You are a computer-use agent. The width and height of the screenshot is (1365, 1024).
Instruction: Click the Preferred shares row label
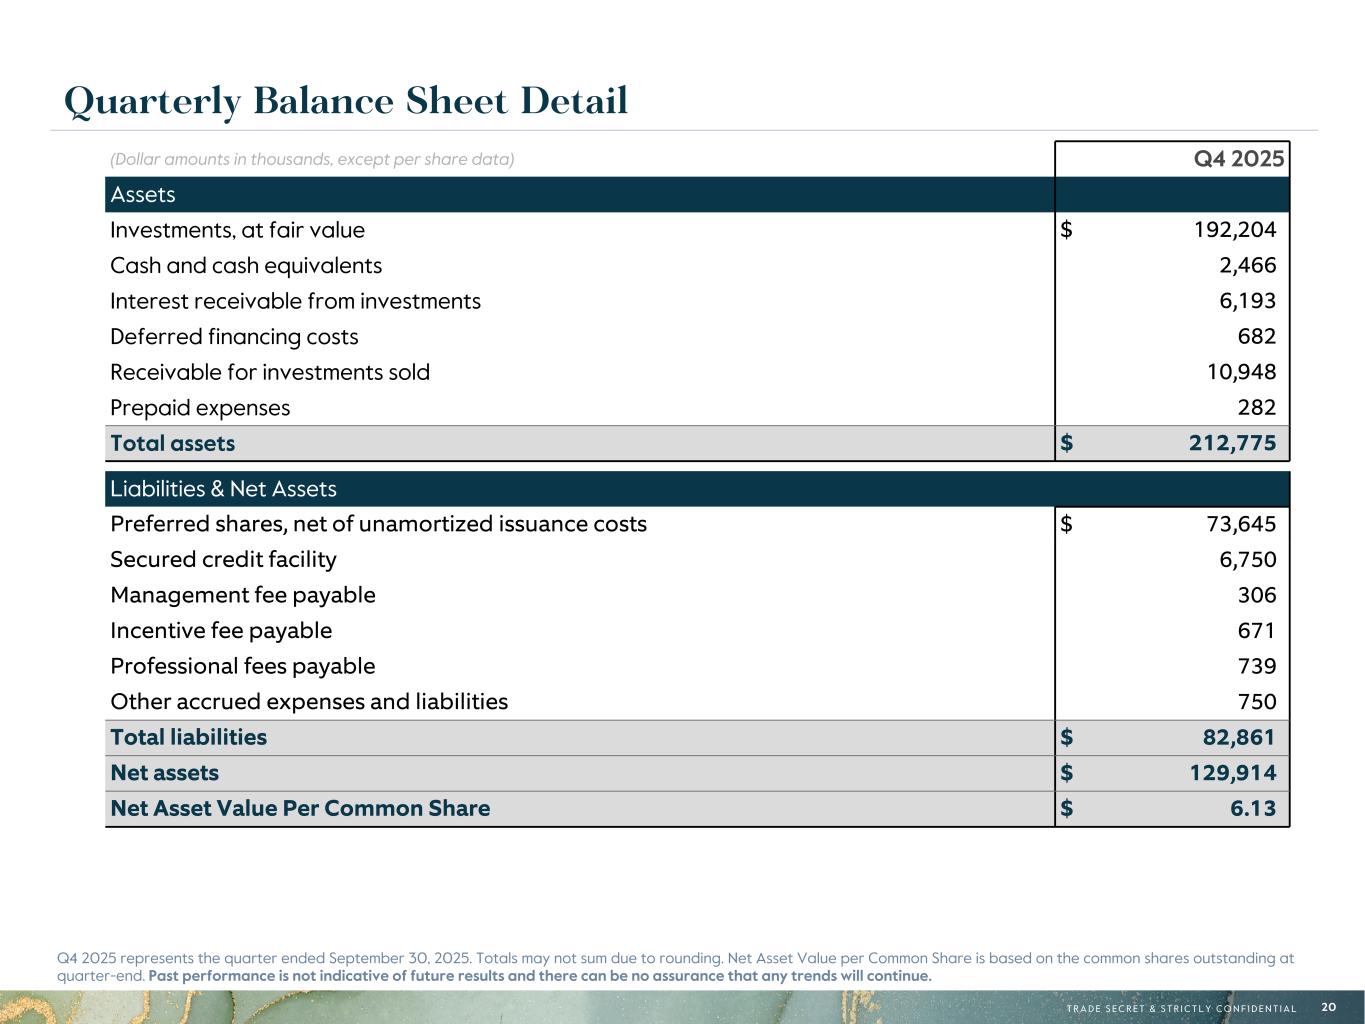[378, 524]
